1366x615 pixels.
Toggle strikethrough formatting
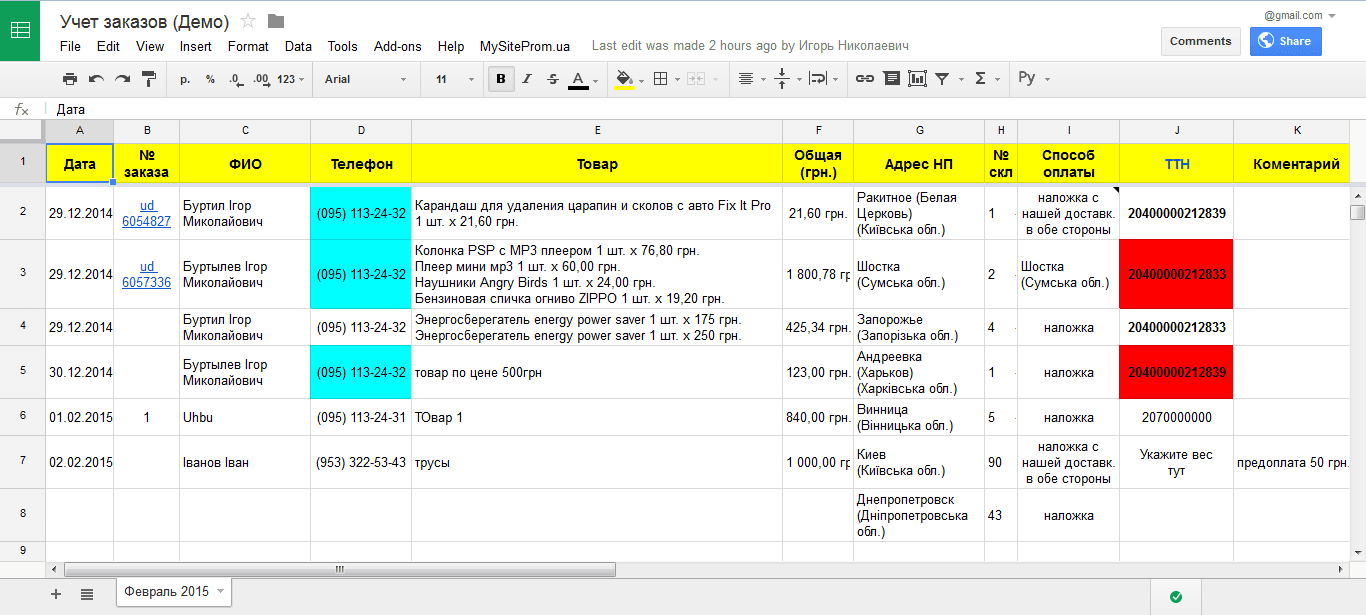(x=553, y=79)
